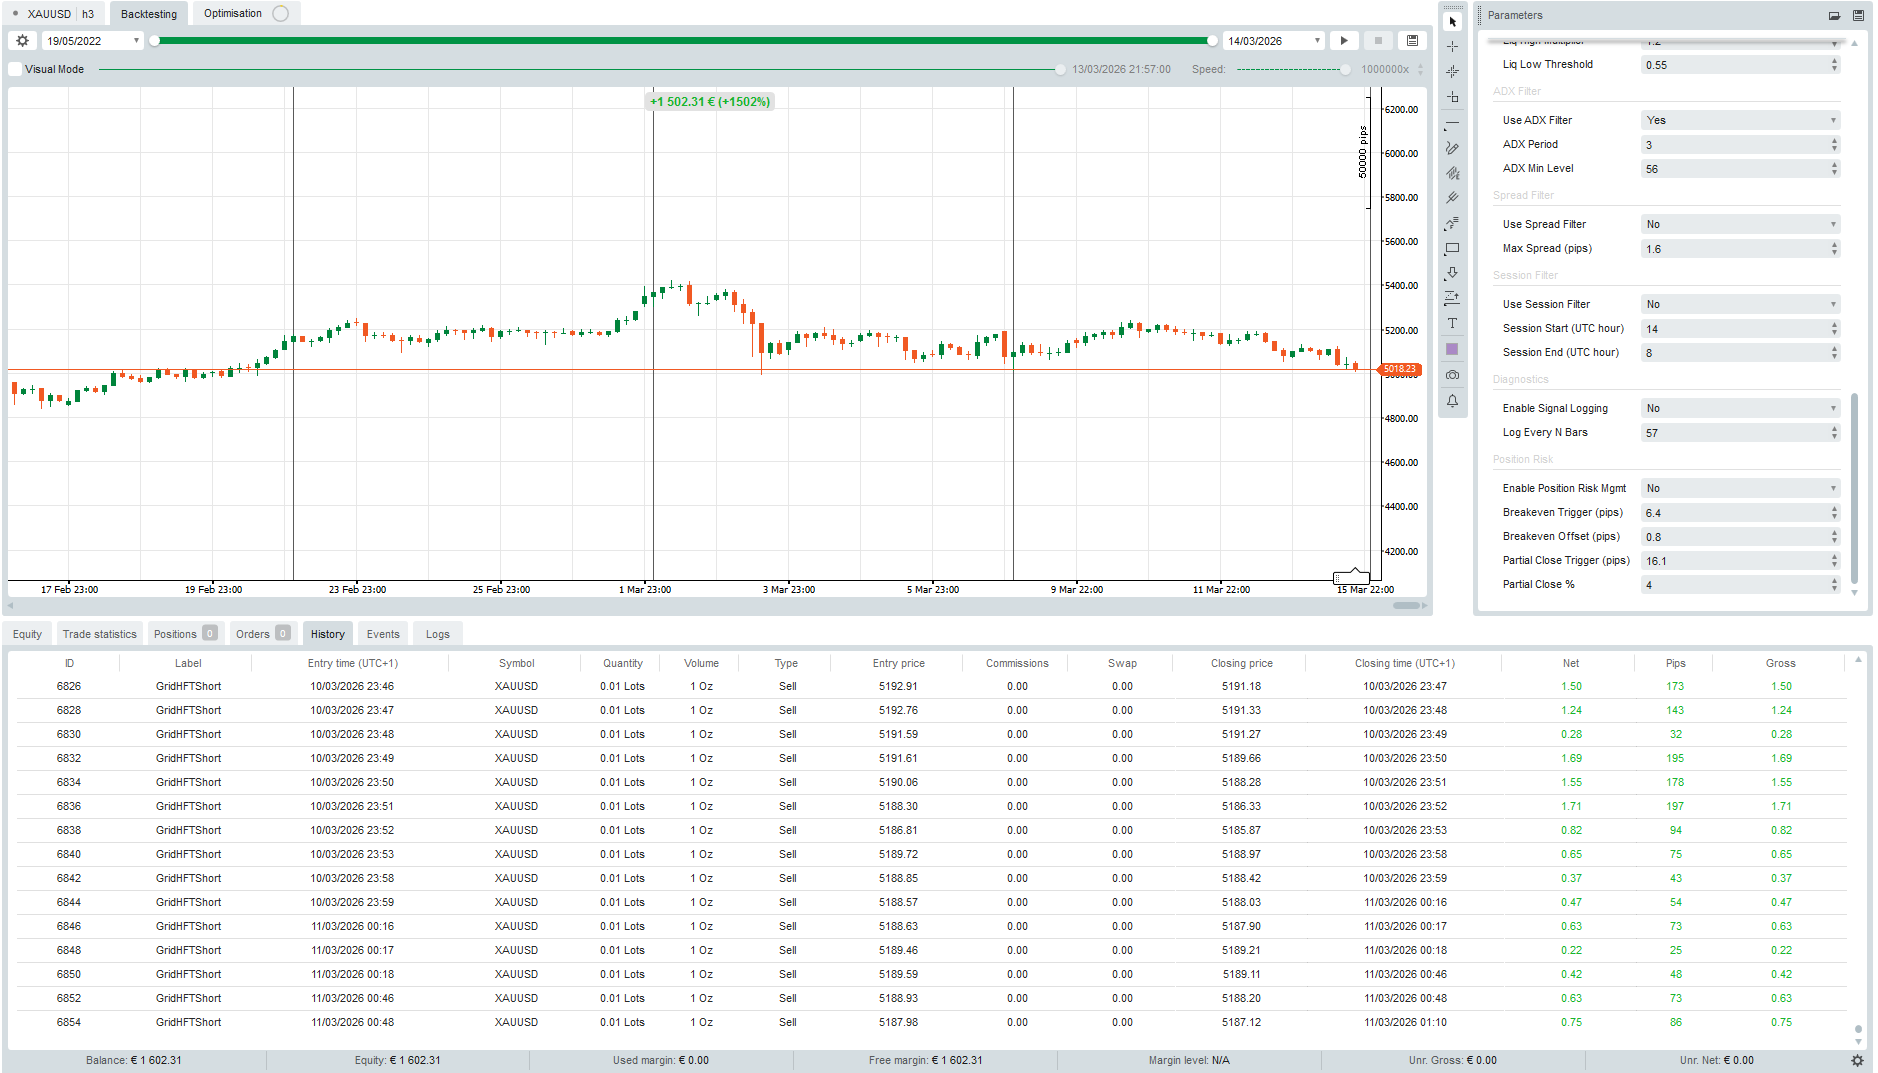The width and height of the screenshot is (1878, 1073).
Task: Switch to the Trade statistics tab
Action: click(x=99, y=633)
